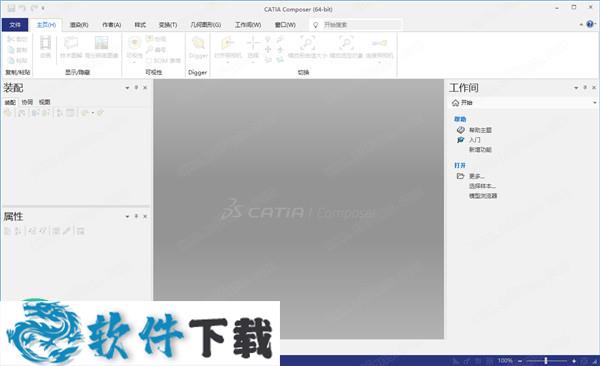
Task: Select the 装配 tab in assembly panel
Action: click(10, 102)
